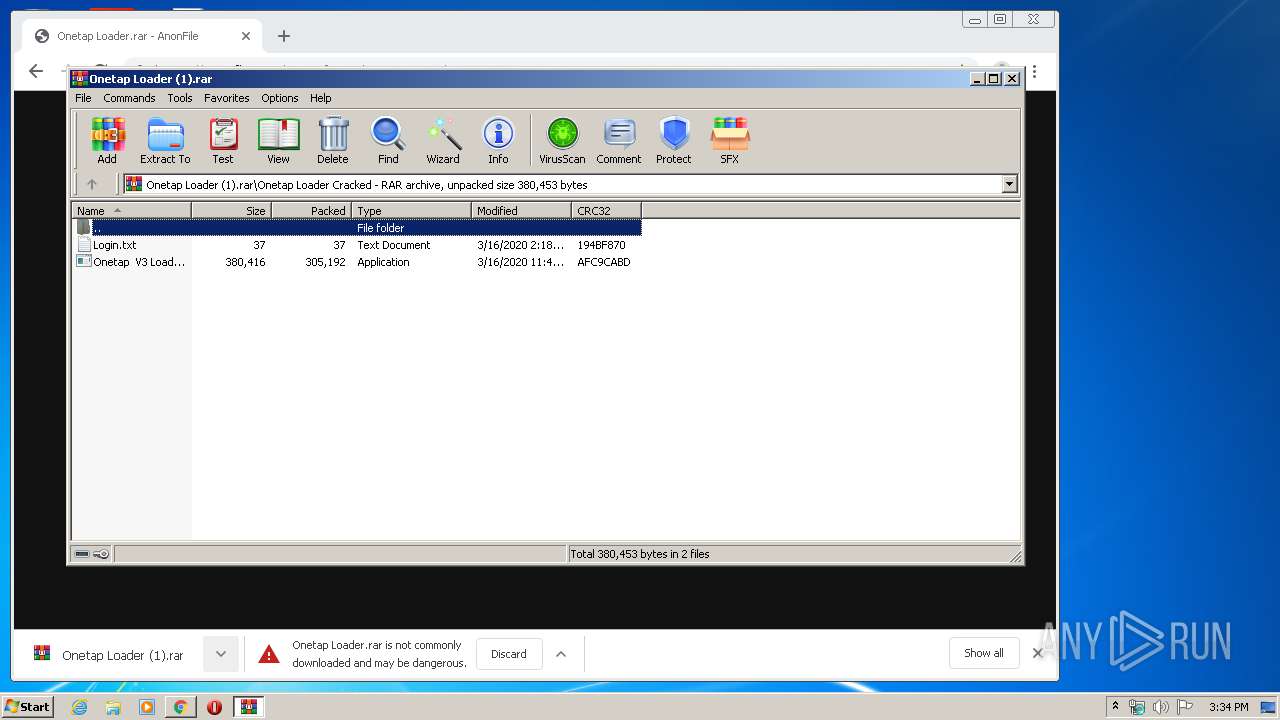This screenshot has width=1280, height=720.
Task: Discard the dangerous download warning
Action: click(508, 654)
